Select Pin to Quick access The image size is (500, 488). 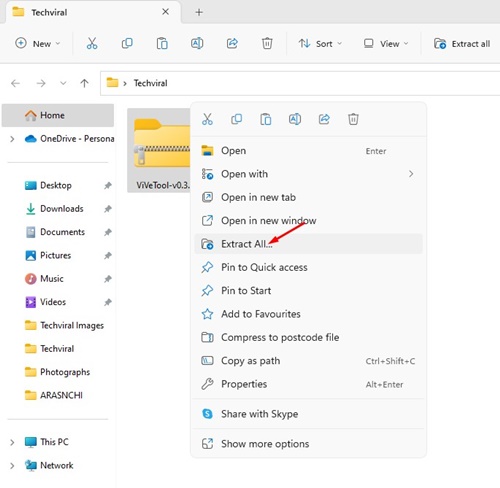pos(308,267)
